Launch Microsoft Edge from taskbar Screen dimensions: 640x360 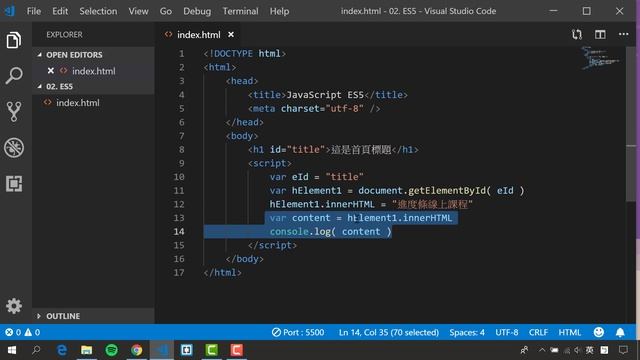[x=62, y=350]
